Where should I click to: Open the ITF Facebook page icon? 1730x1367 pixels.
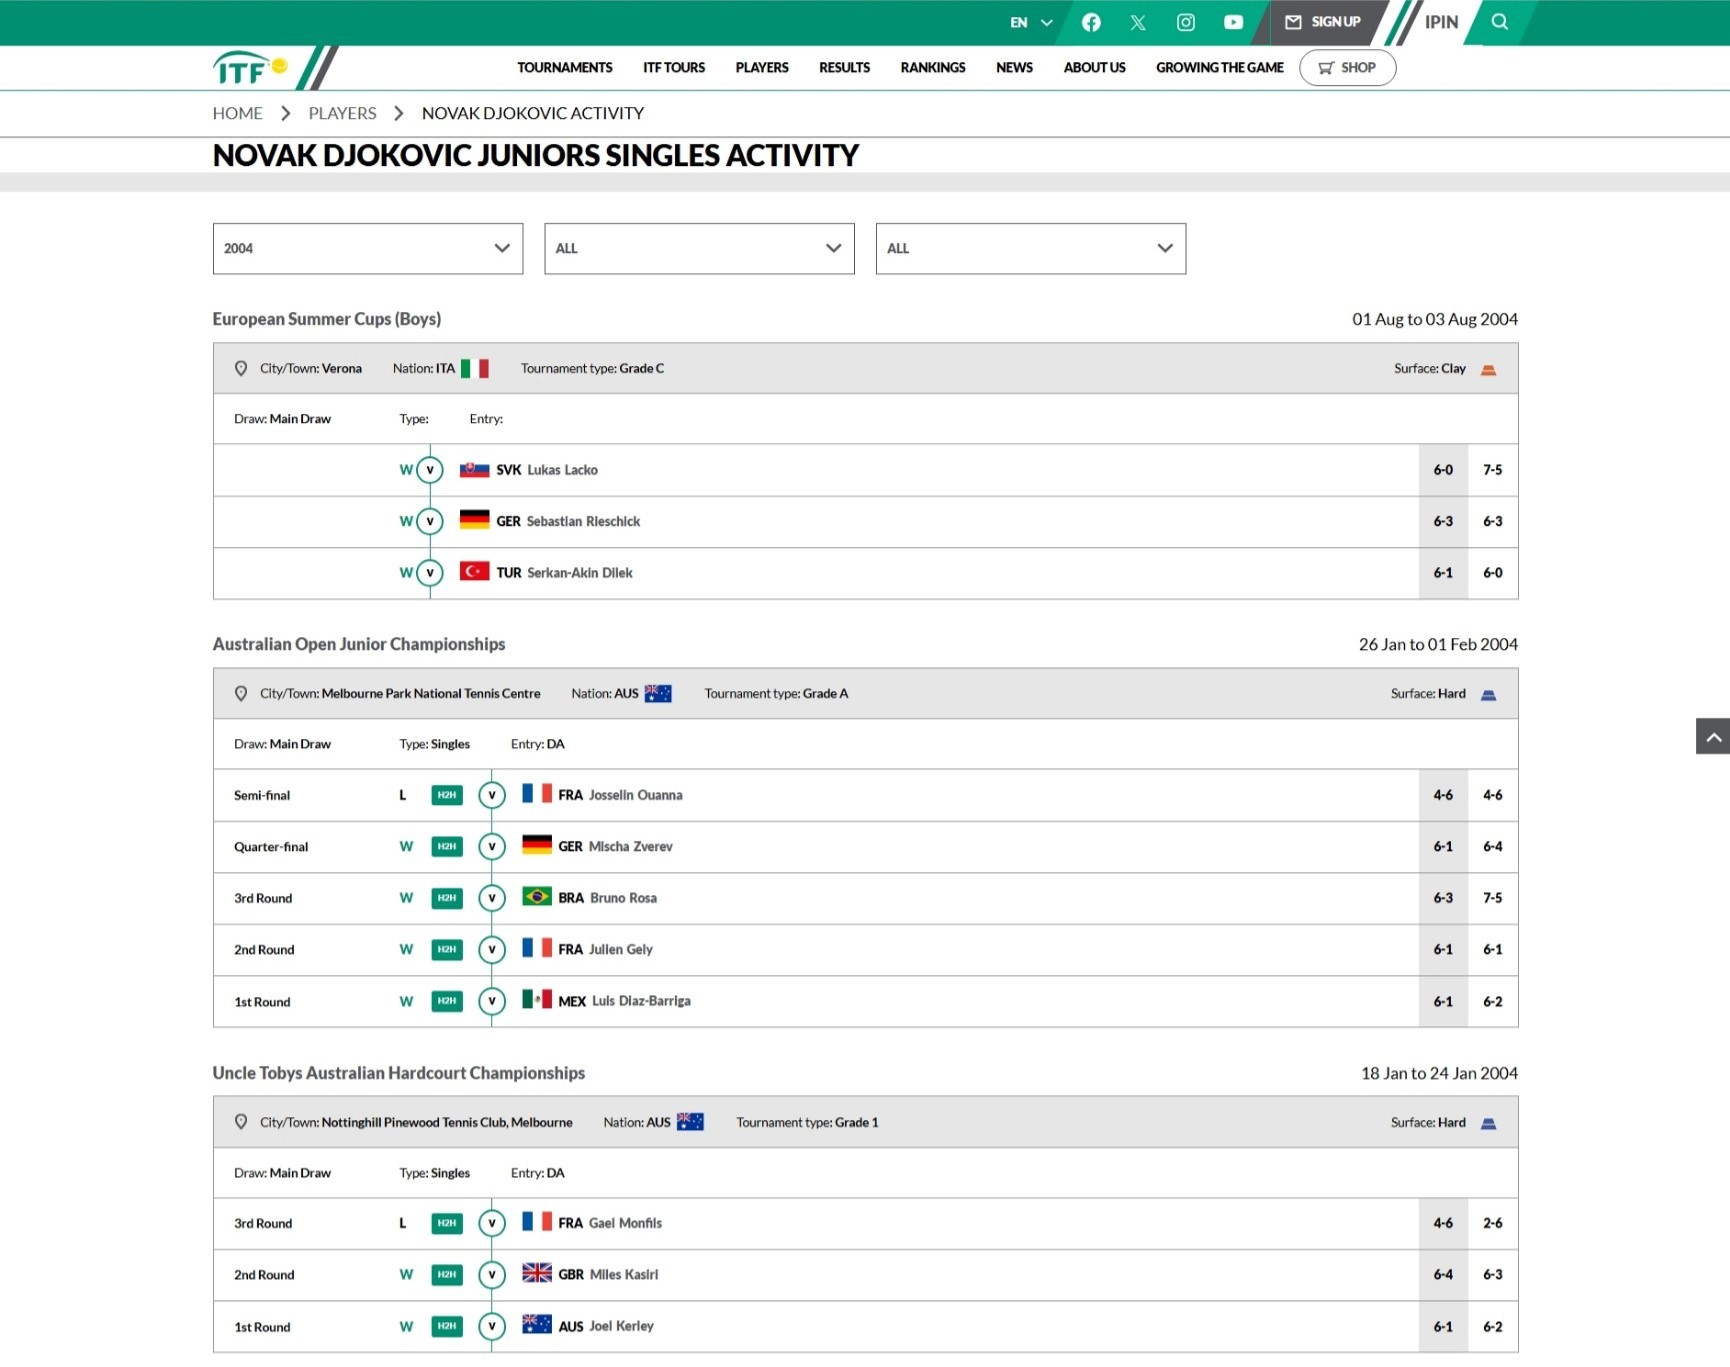coord(1091,22)
